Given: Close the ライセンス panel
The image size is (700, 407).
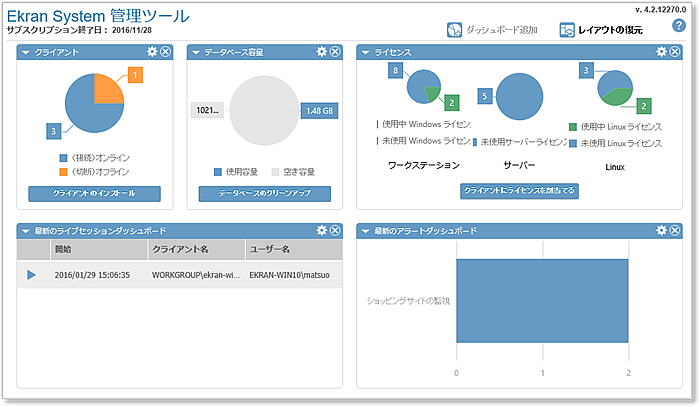Looking at the screenshot, I should (x=675, y=52).
